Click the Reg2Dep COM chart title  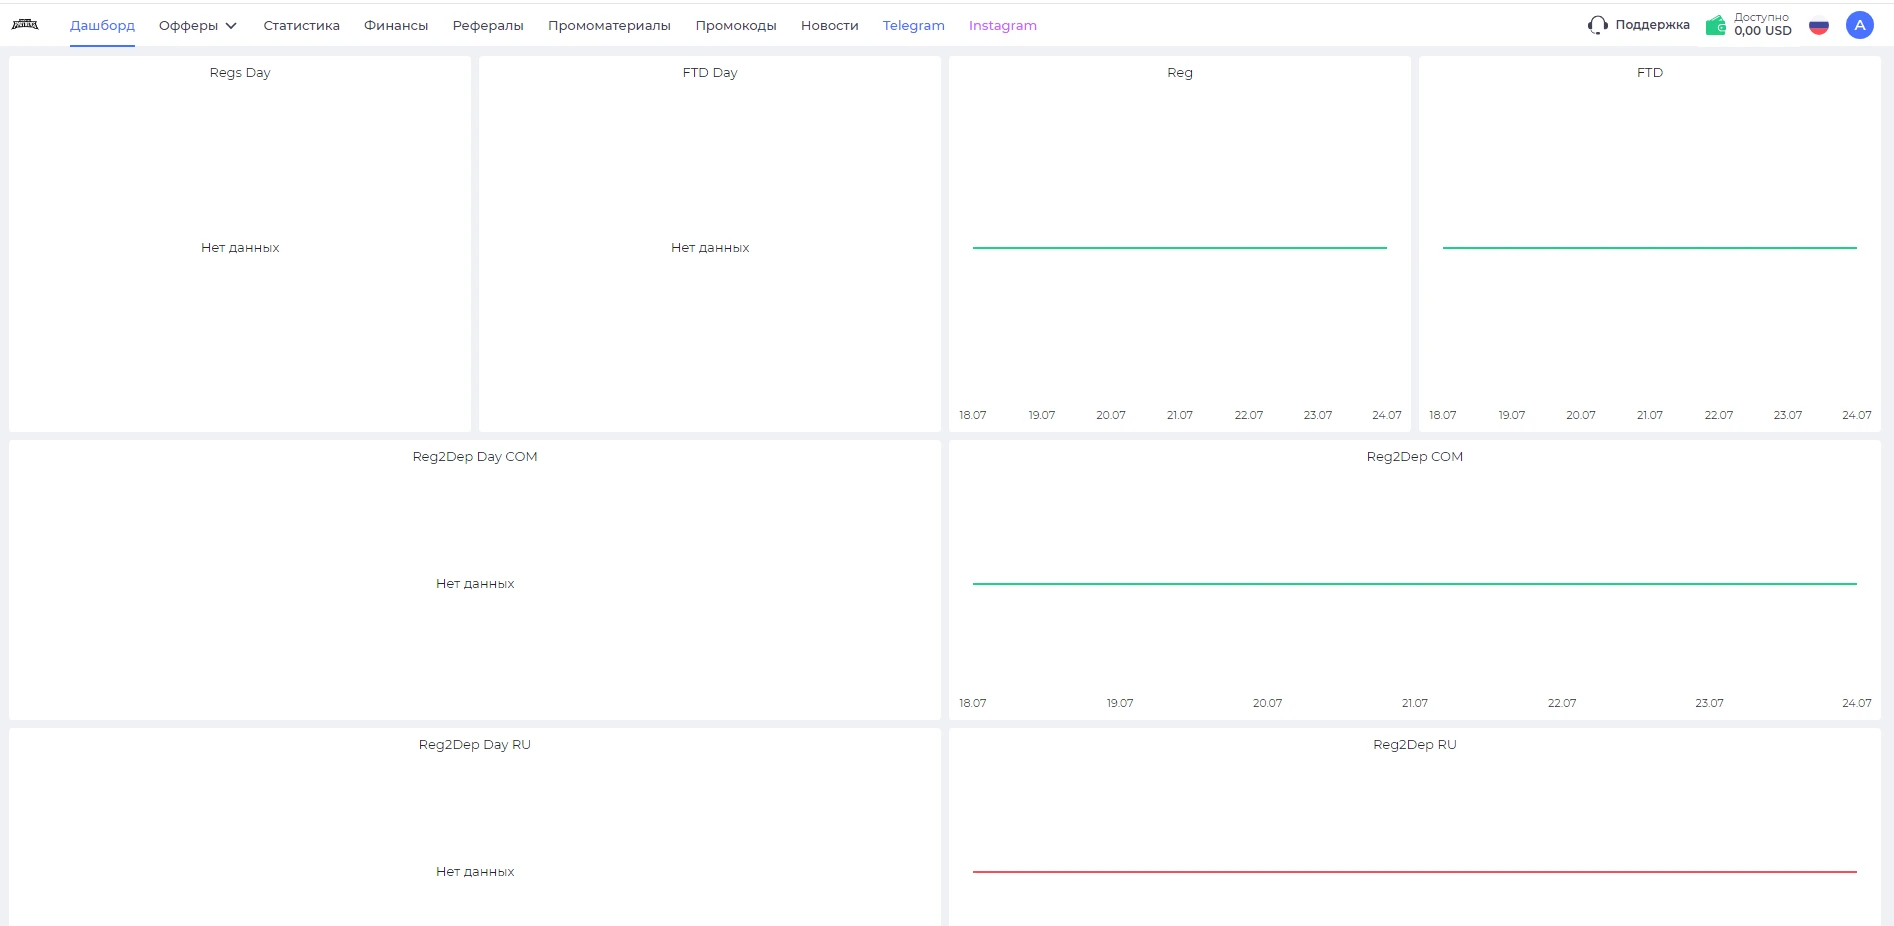click(x=1415, y=457)
